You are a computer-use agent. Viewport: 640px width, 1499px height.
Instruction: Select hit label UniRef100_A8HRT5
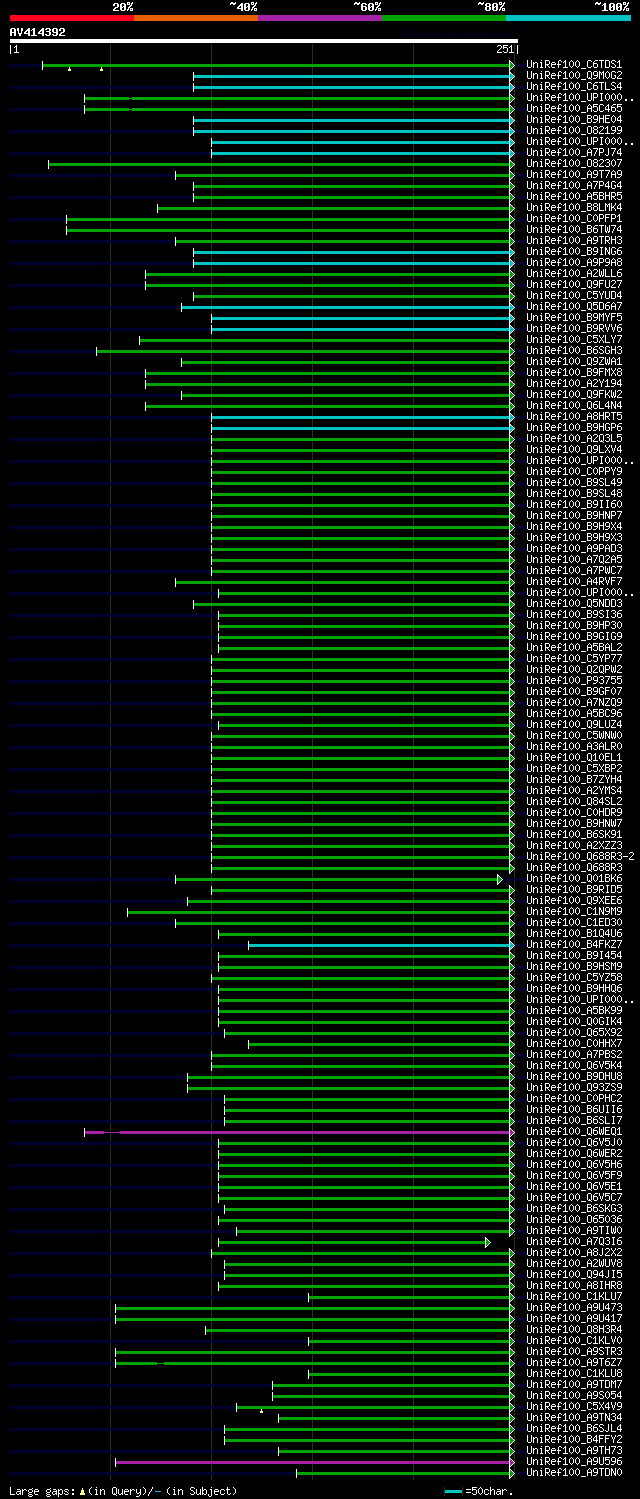[574, 417]
